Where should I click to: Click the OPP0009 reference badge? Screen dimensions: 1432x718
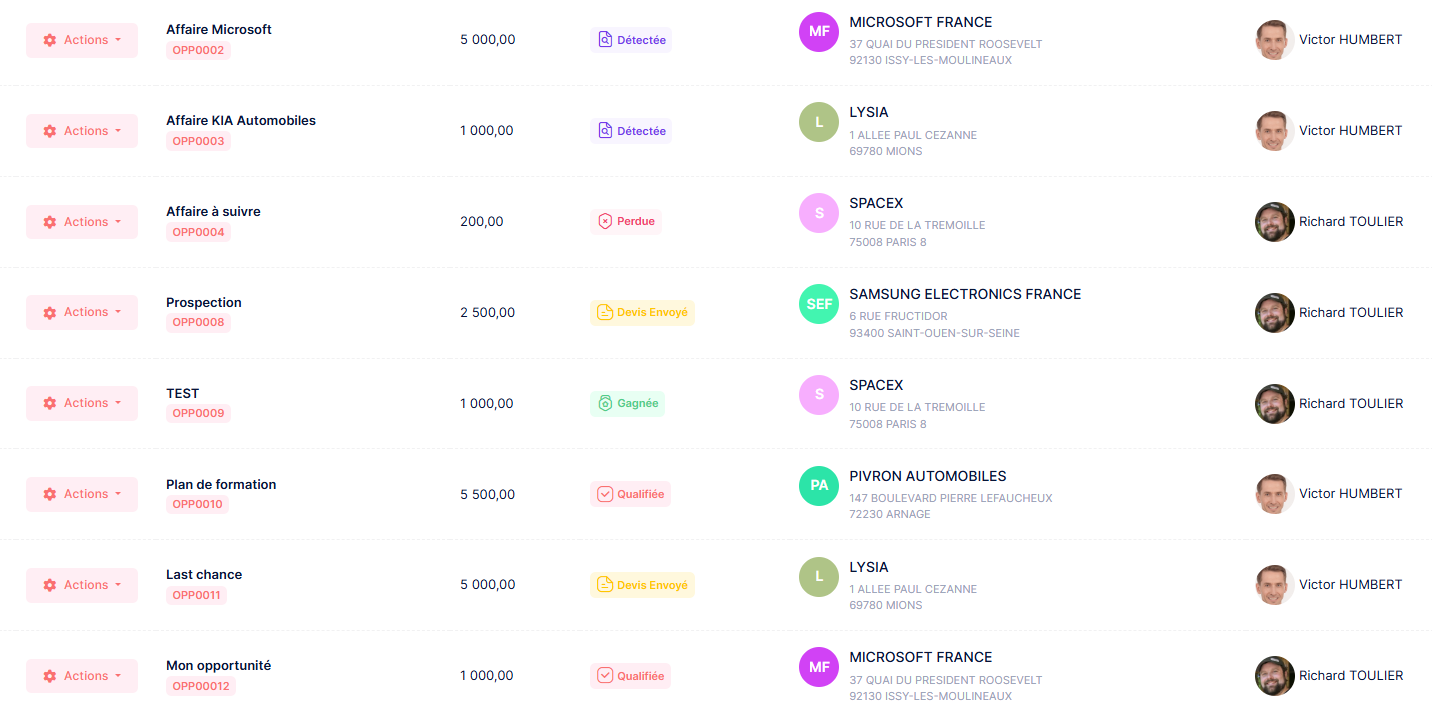click(198, 413)
